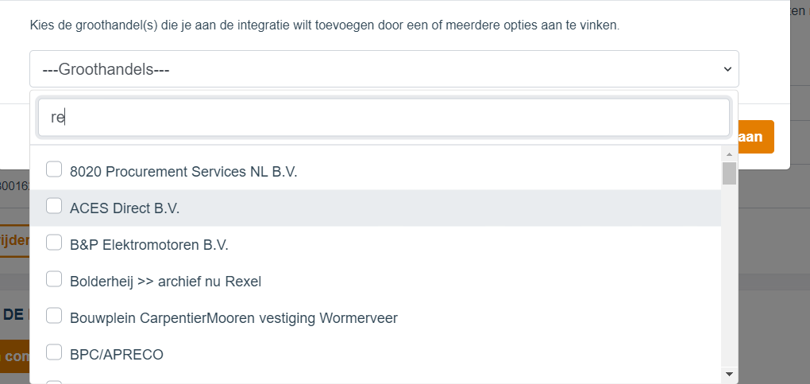
Task: Pick the B&P Elektromotoren B.V. option text
Action: pos(149,245)
